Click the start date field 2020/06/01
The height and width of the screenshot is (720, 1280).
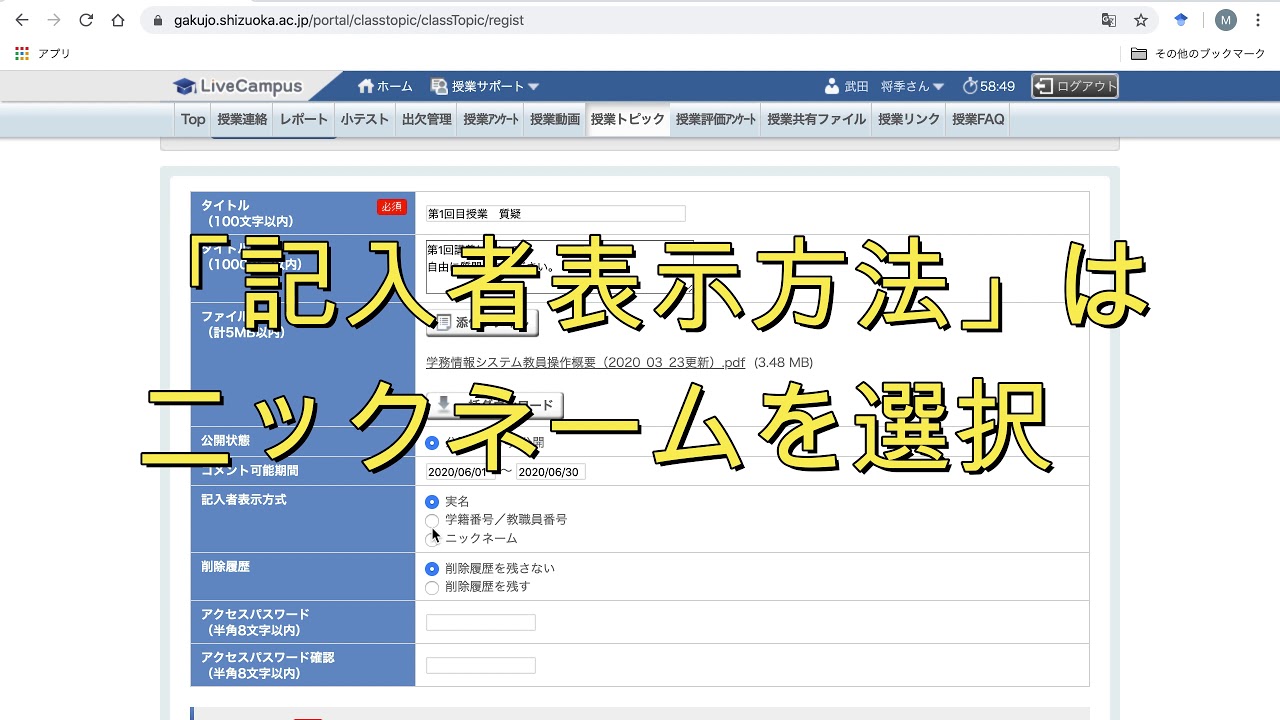[x=460, y=472]
